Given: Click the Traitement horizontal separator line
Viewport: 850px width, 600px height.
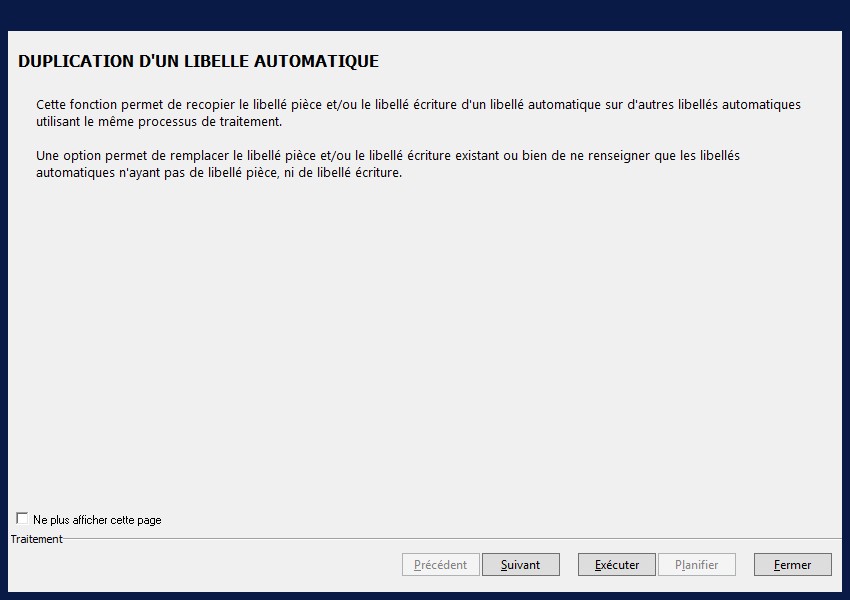Looking at the screenshot, I should point(450,538).
